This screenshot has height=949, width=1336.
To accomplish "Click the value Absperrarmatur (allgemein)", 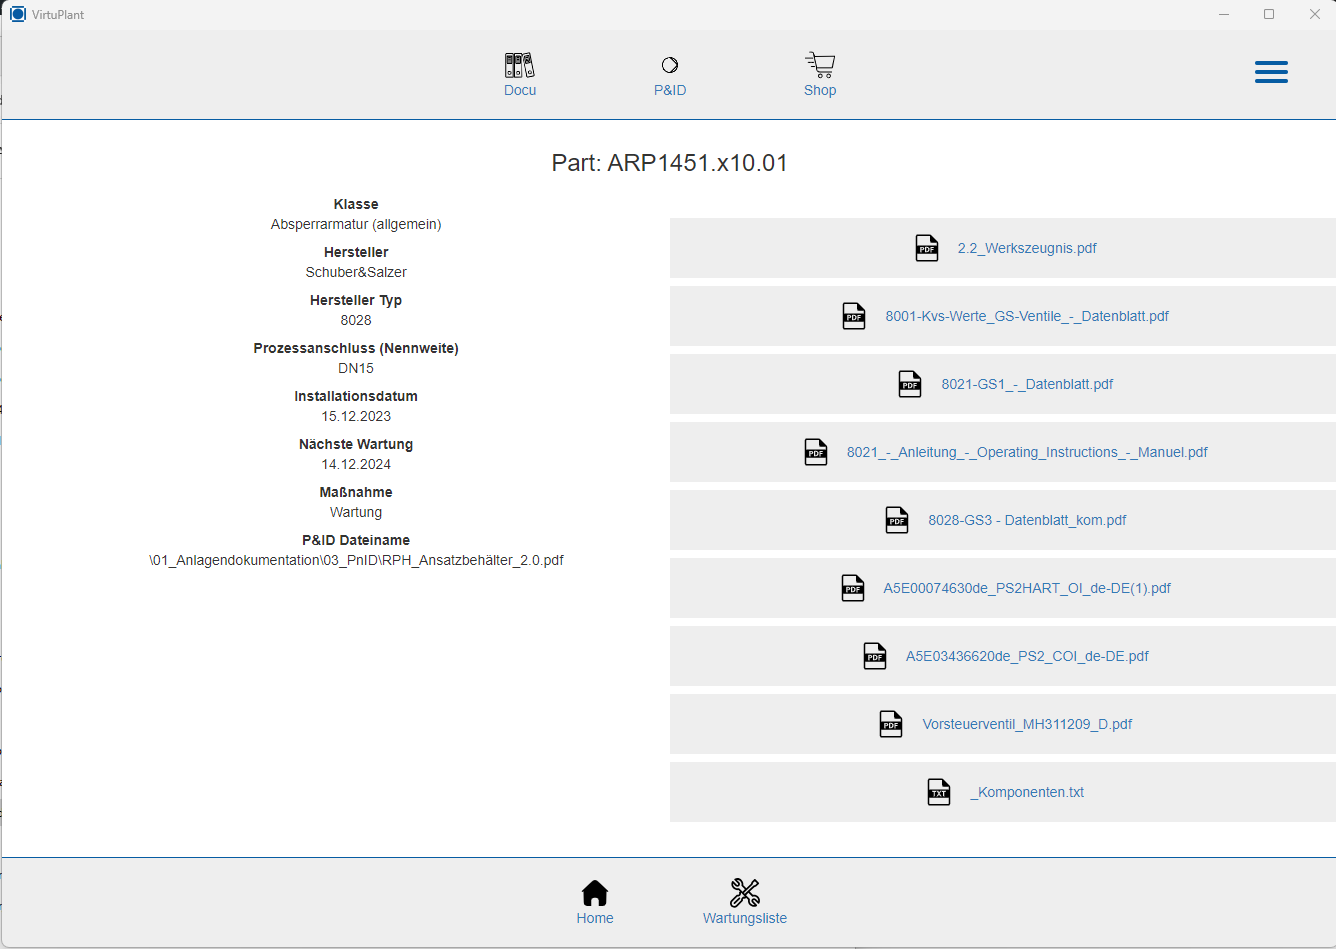I will click(x=356, y=224).
